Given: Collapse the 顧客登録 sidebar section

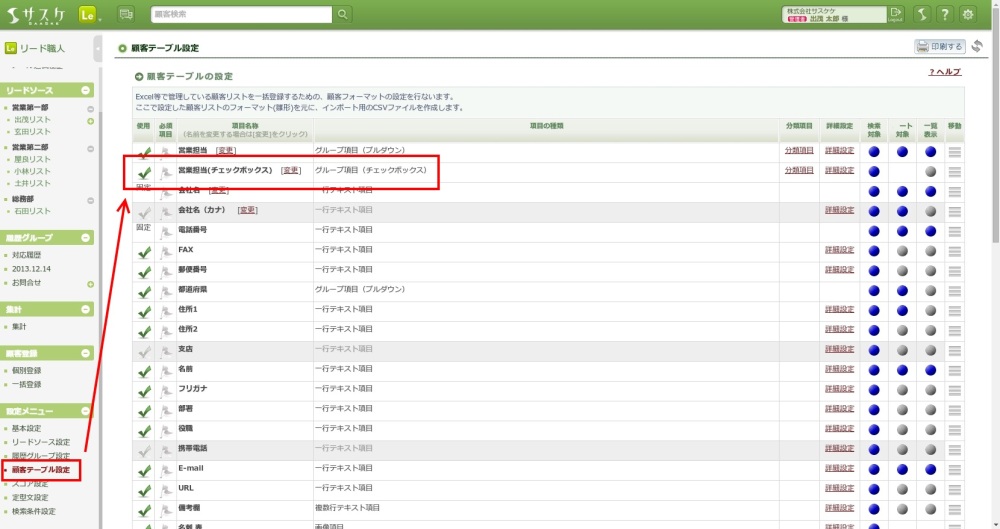Looking at the screenshot, I should coord(87,353).
